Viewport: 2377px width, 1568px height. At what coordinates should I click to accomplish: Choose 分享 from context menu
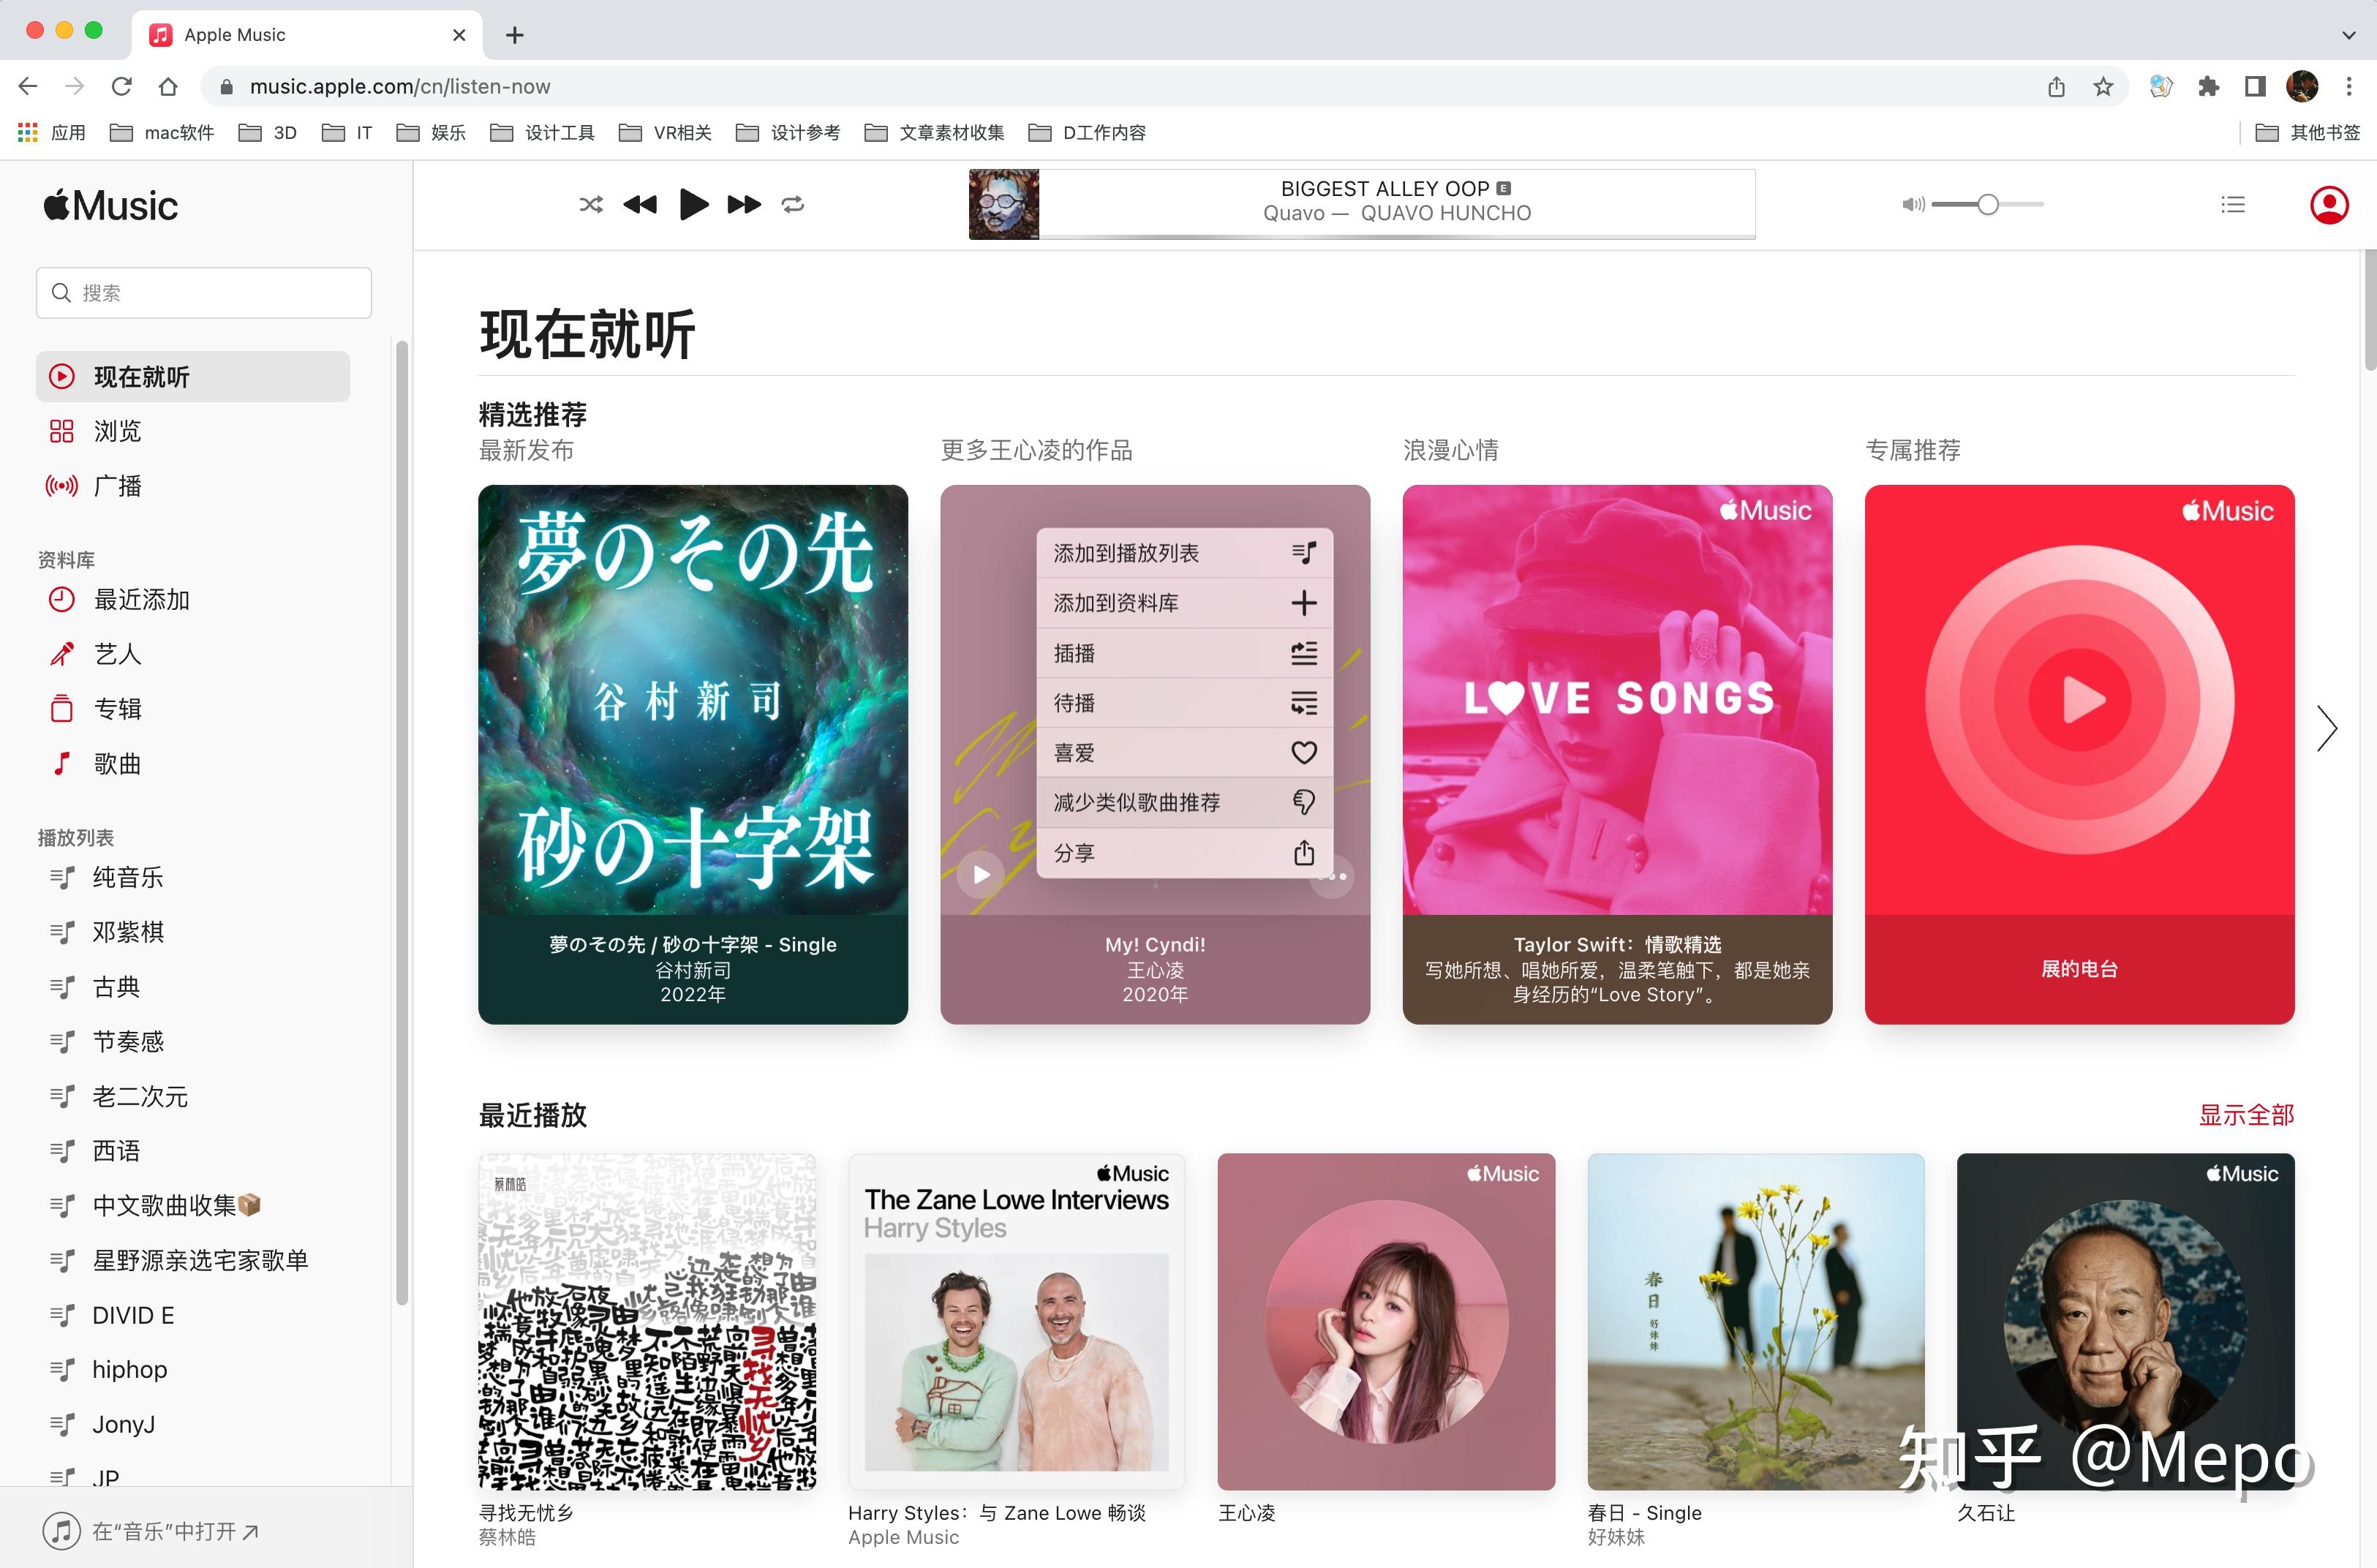pyautogui.click(x=1185, y=853)
